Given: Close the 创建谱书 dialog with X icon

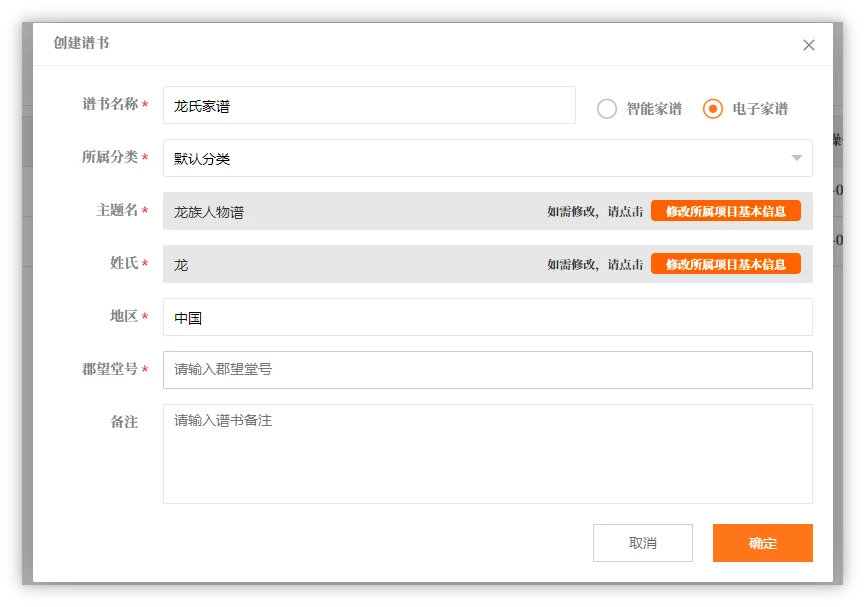Looking at the screenshot, I should 809,45.
